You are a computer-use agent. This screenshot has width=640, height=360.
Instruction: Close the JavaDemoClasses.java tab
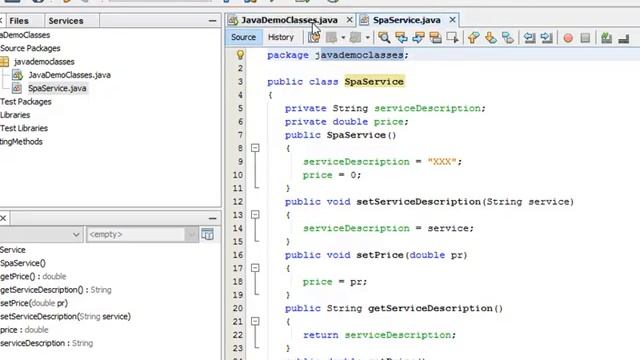click(349, 20)
